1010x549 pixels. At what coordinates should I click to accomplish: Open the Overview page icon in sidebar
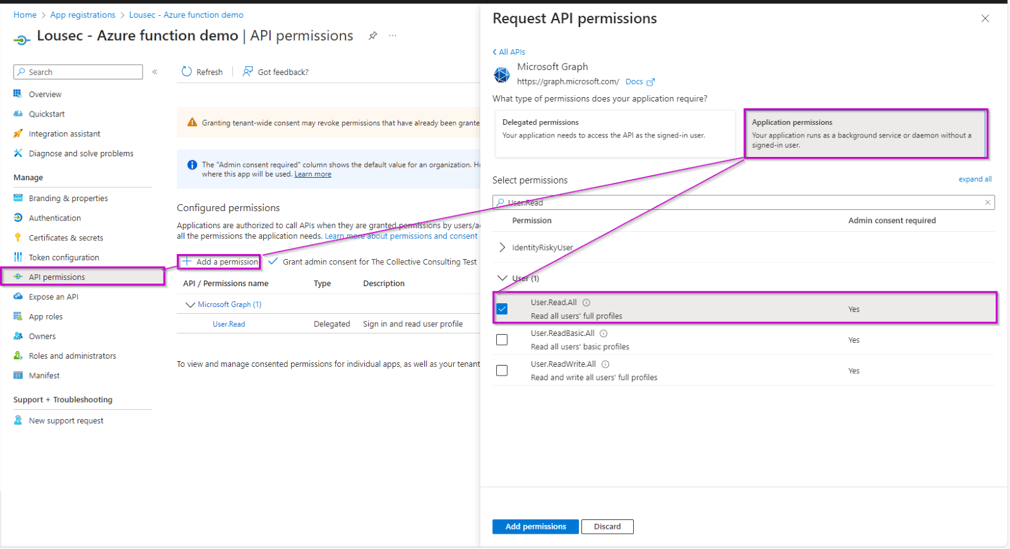tap(17, 94)
